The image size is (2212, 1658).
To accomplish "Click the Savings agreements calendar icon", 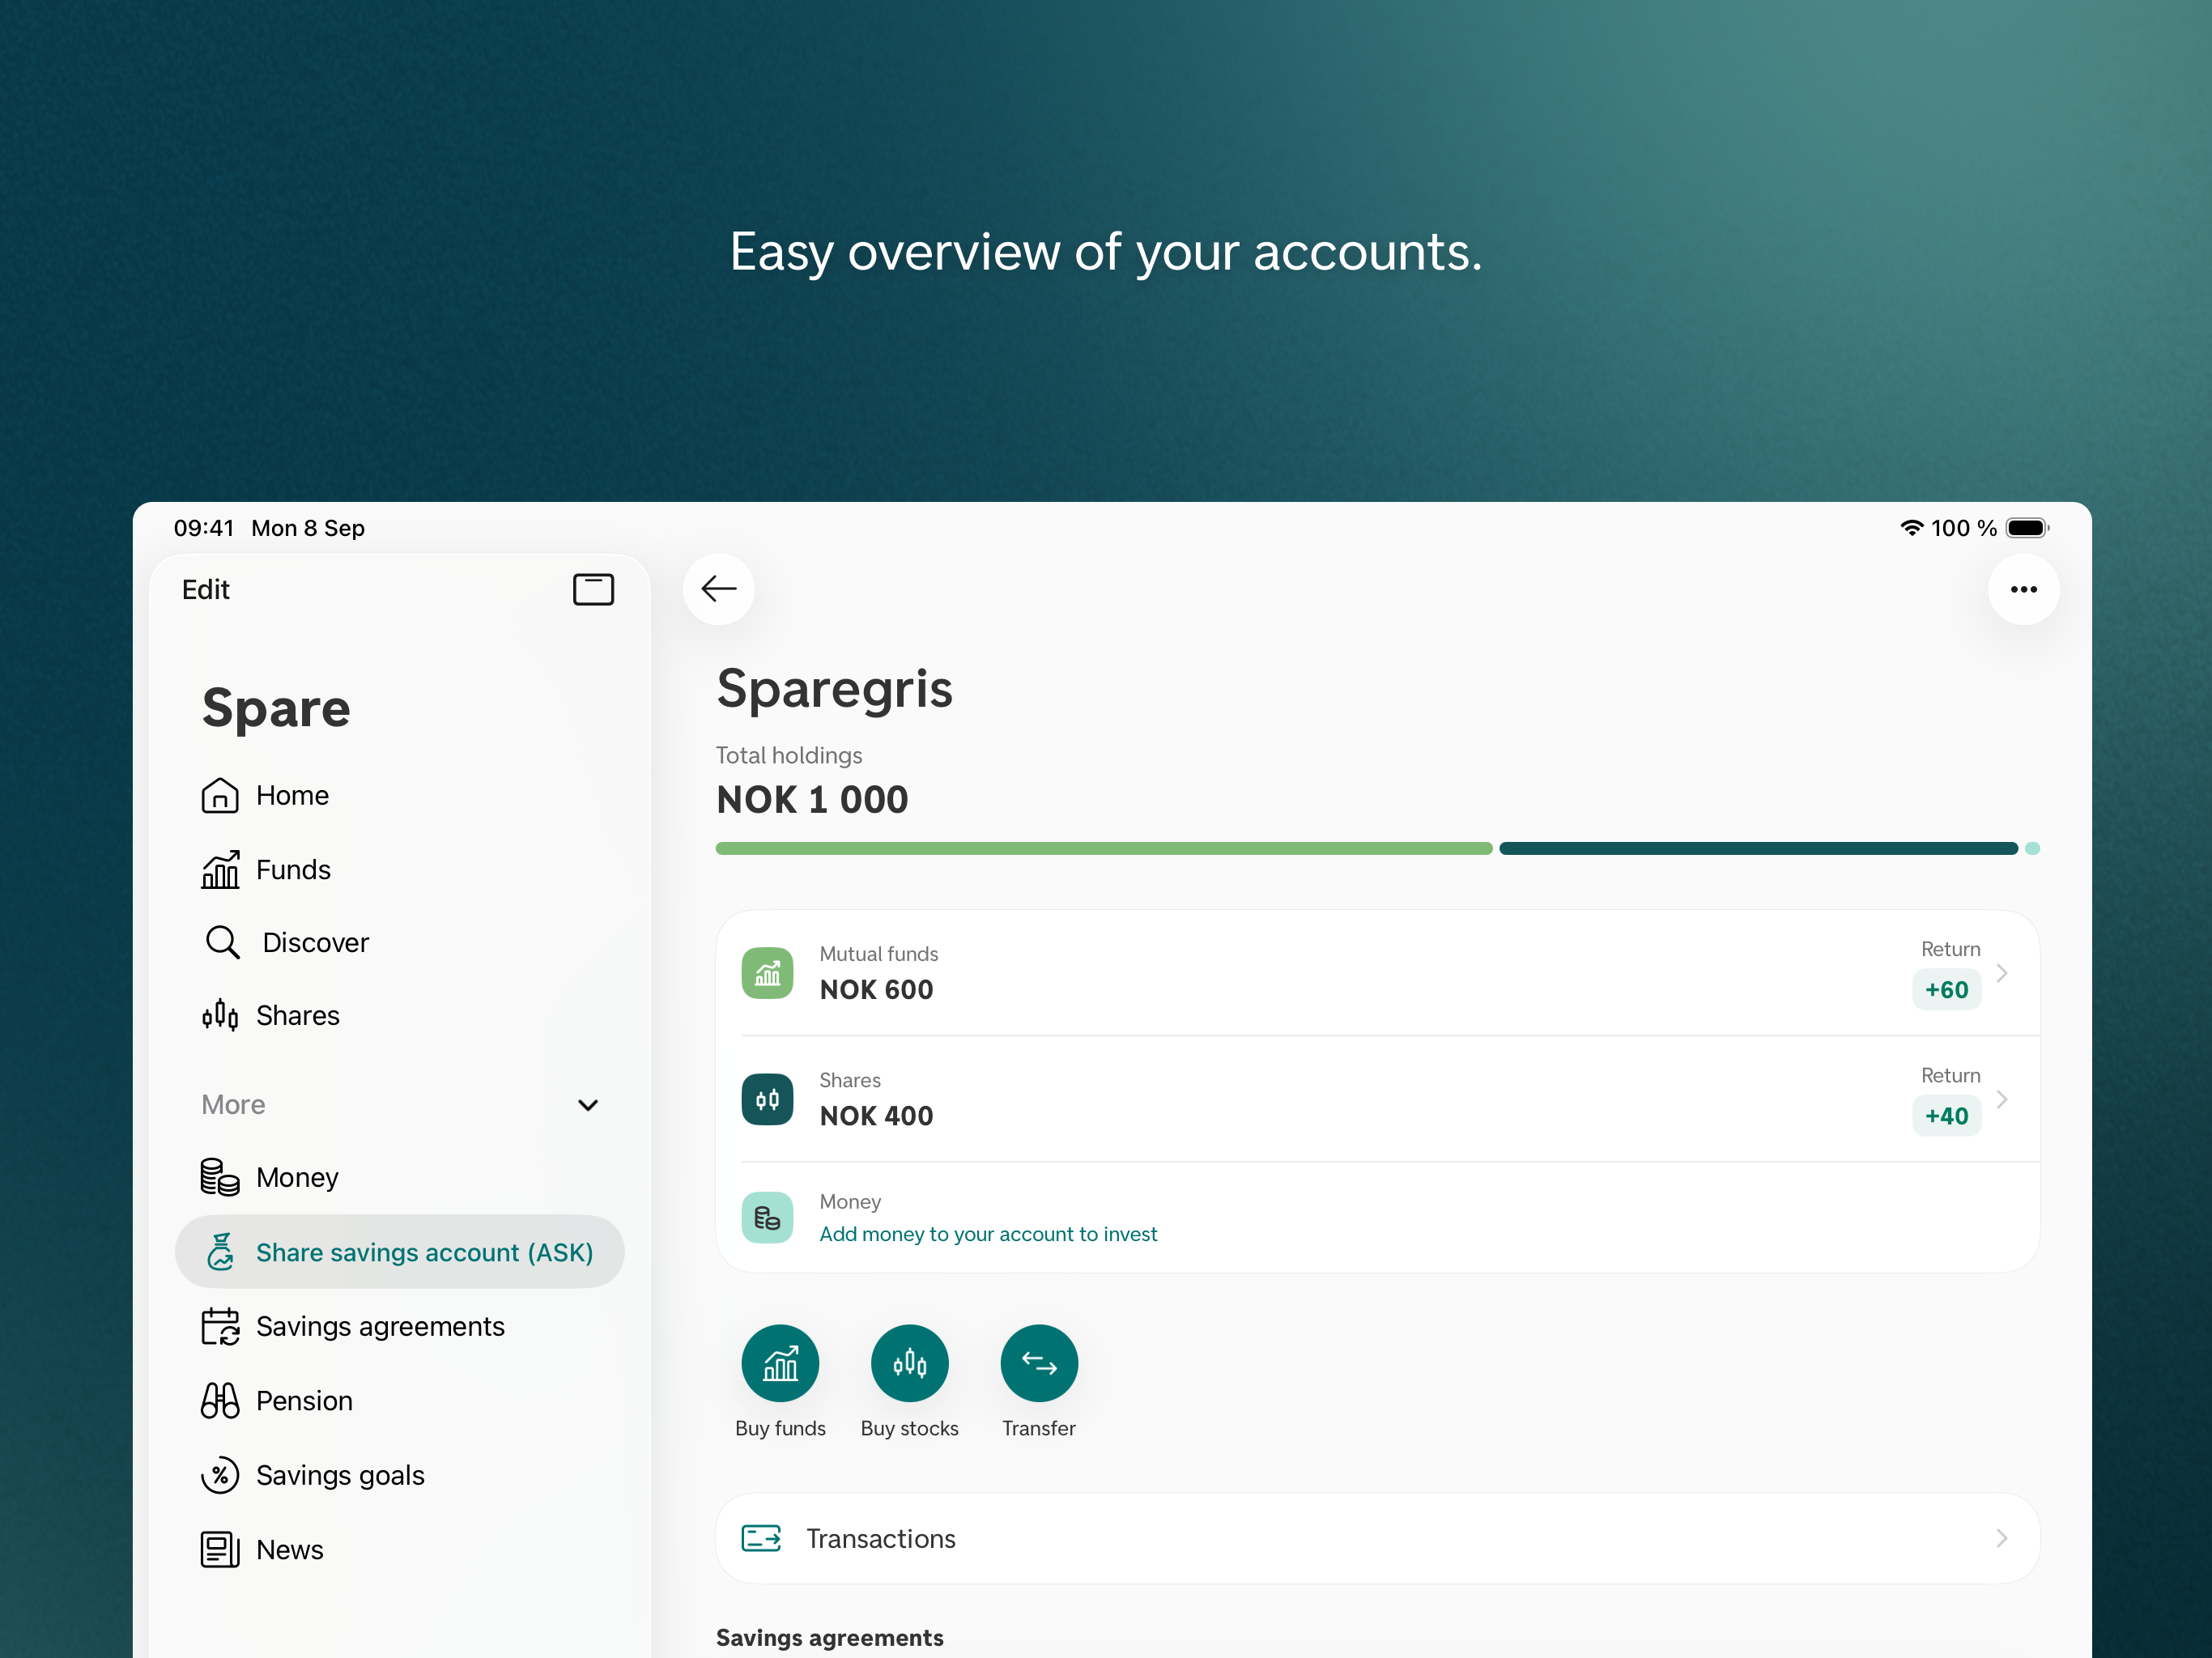I will [220, 1327].
